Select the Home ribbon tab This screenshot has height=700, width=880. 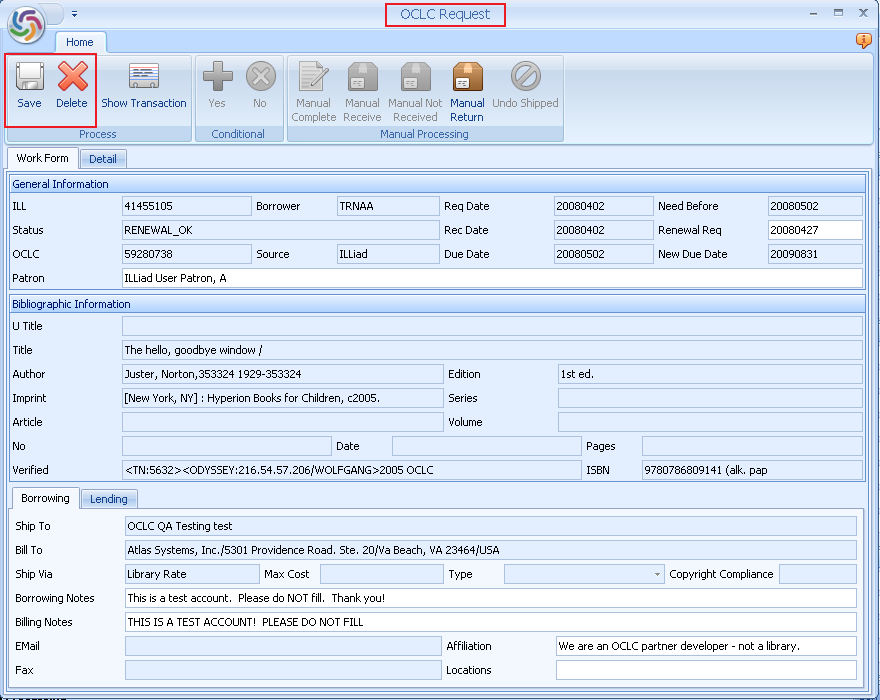tap(80, 42)
